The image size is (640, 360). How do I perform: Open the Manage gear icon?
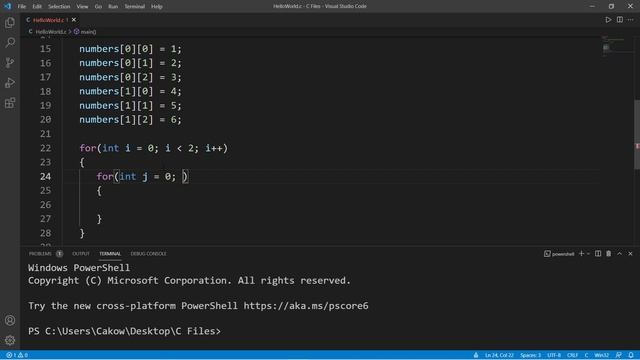click(10, 340)
